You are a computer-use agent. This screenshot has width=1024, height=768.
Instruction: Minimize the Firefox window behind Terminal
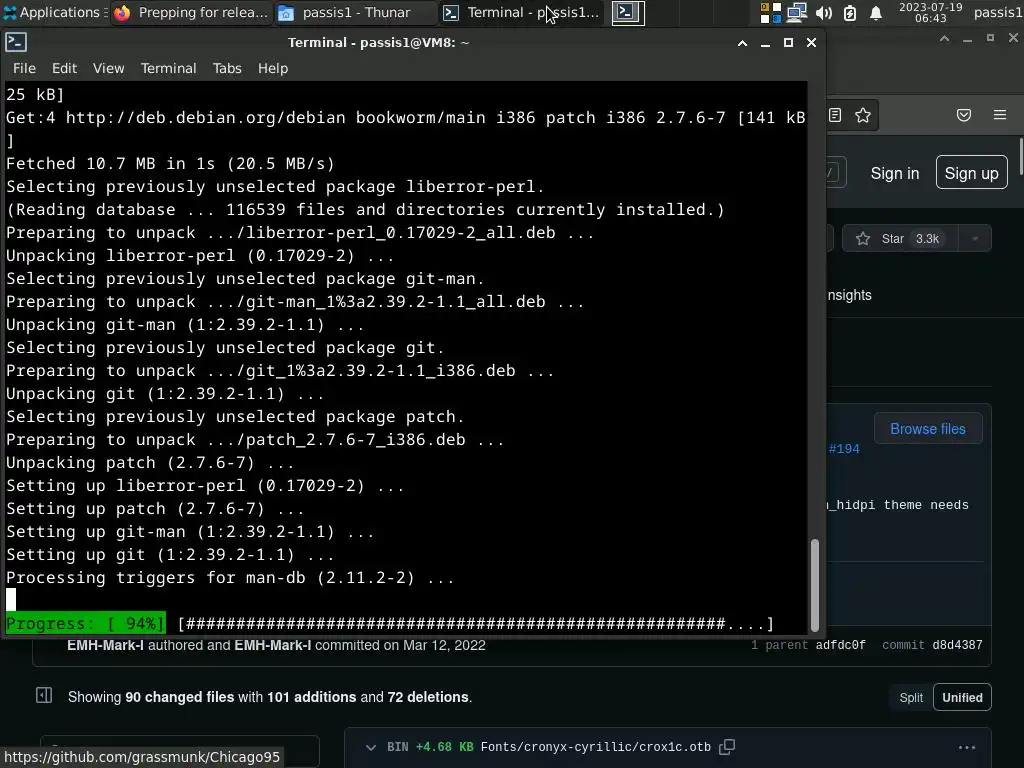click(967, 39)
